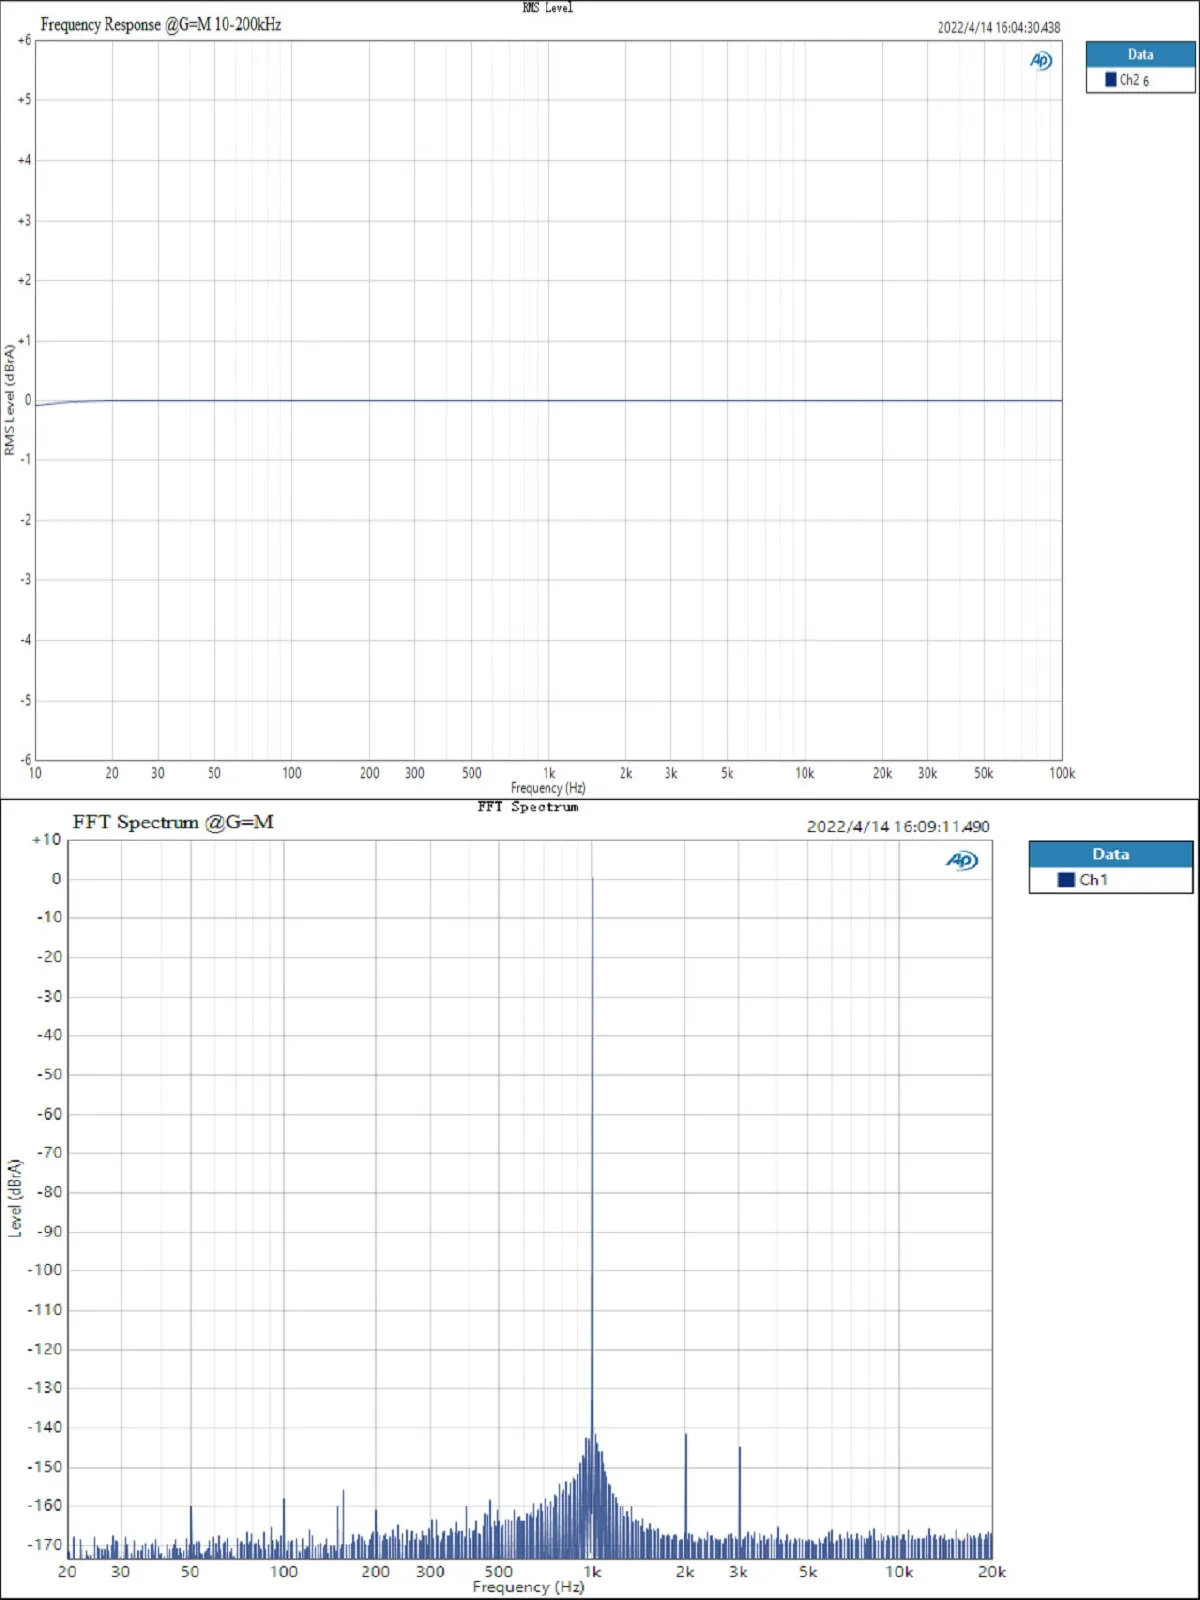Click the FFT Spectrum heading above lower graph
The height and width of the screenshot is (1600, 1200).
(x=528, y=807)
